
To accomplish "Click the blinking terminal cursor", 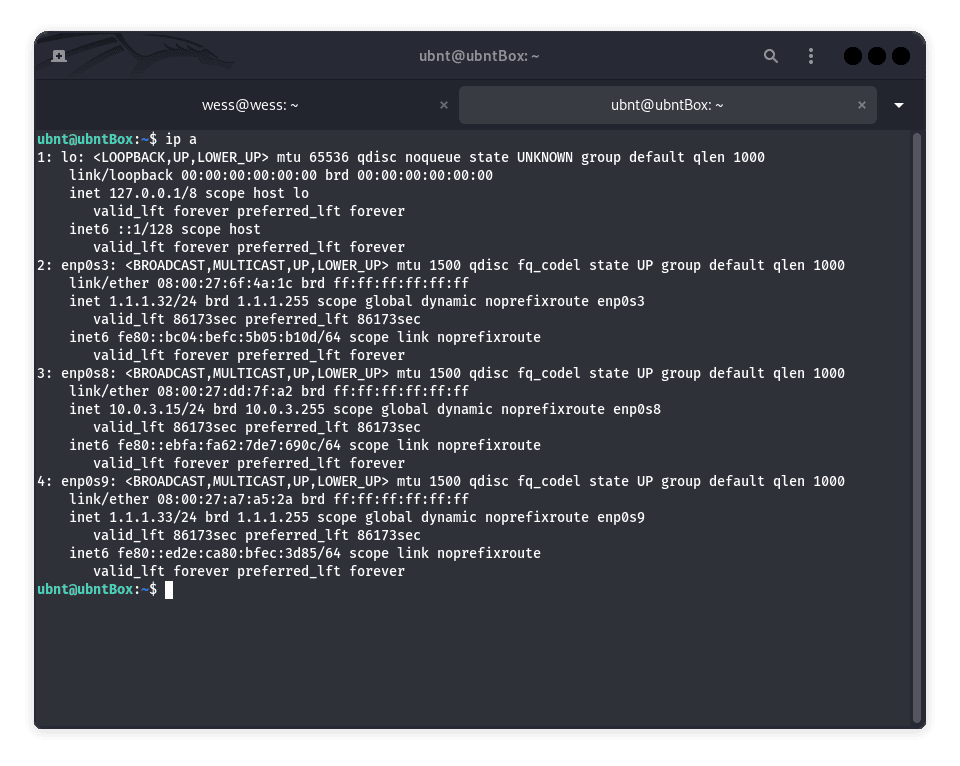I will [168, 589].
